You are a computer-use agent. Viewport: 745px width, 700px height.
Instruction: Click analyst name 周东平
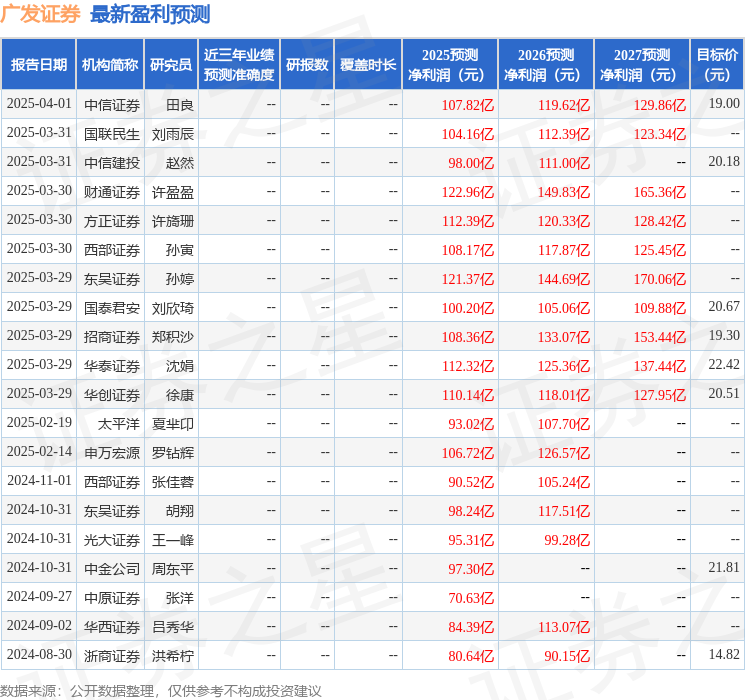point(172,569)
